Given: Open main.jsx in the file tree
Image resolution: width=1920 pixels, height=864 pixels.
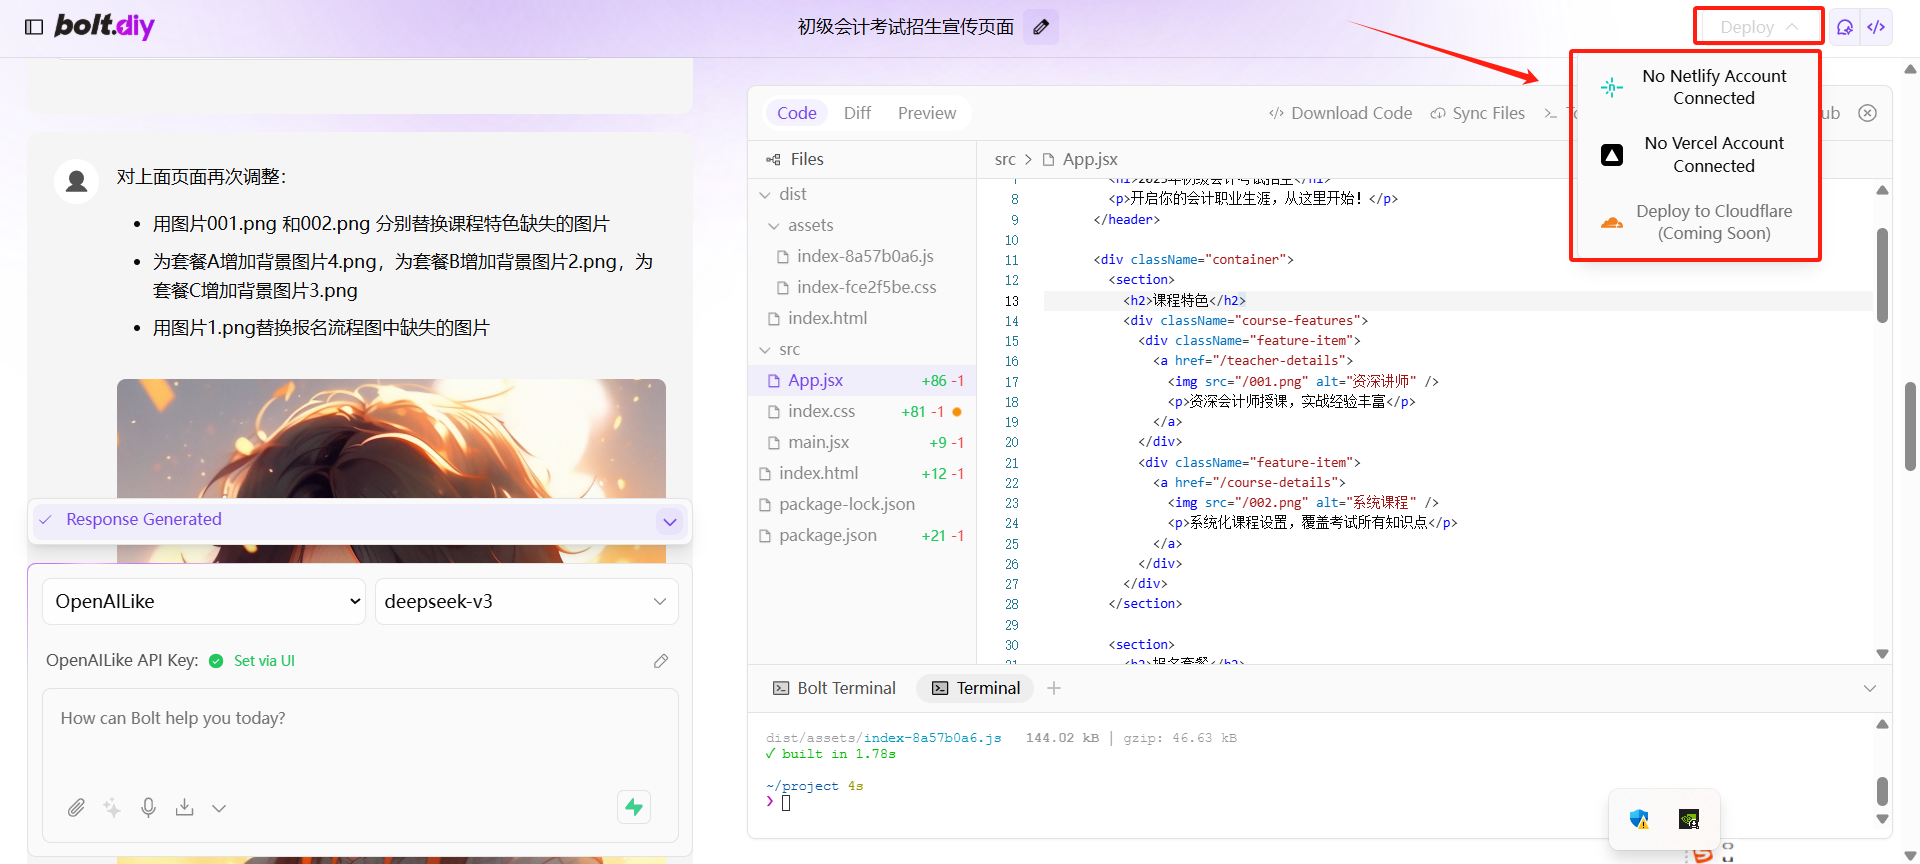Looking at the screenshot, I should point(862,442).
